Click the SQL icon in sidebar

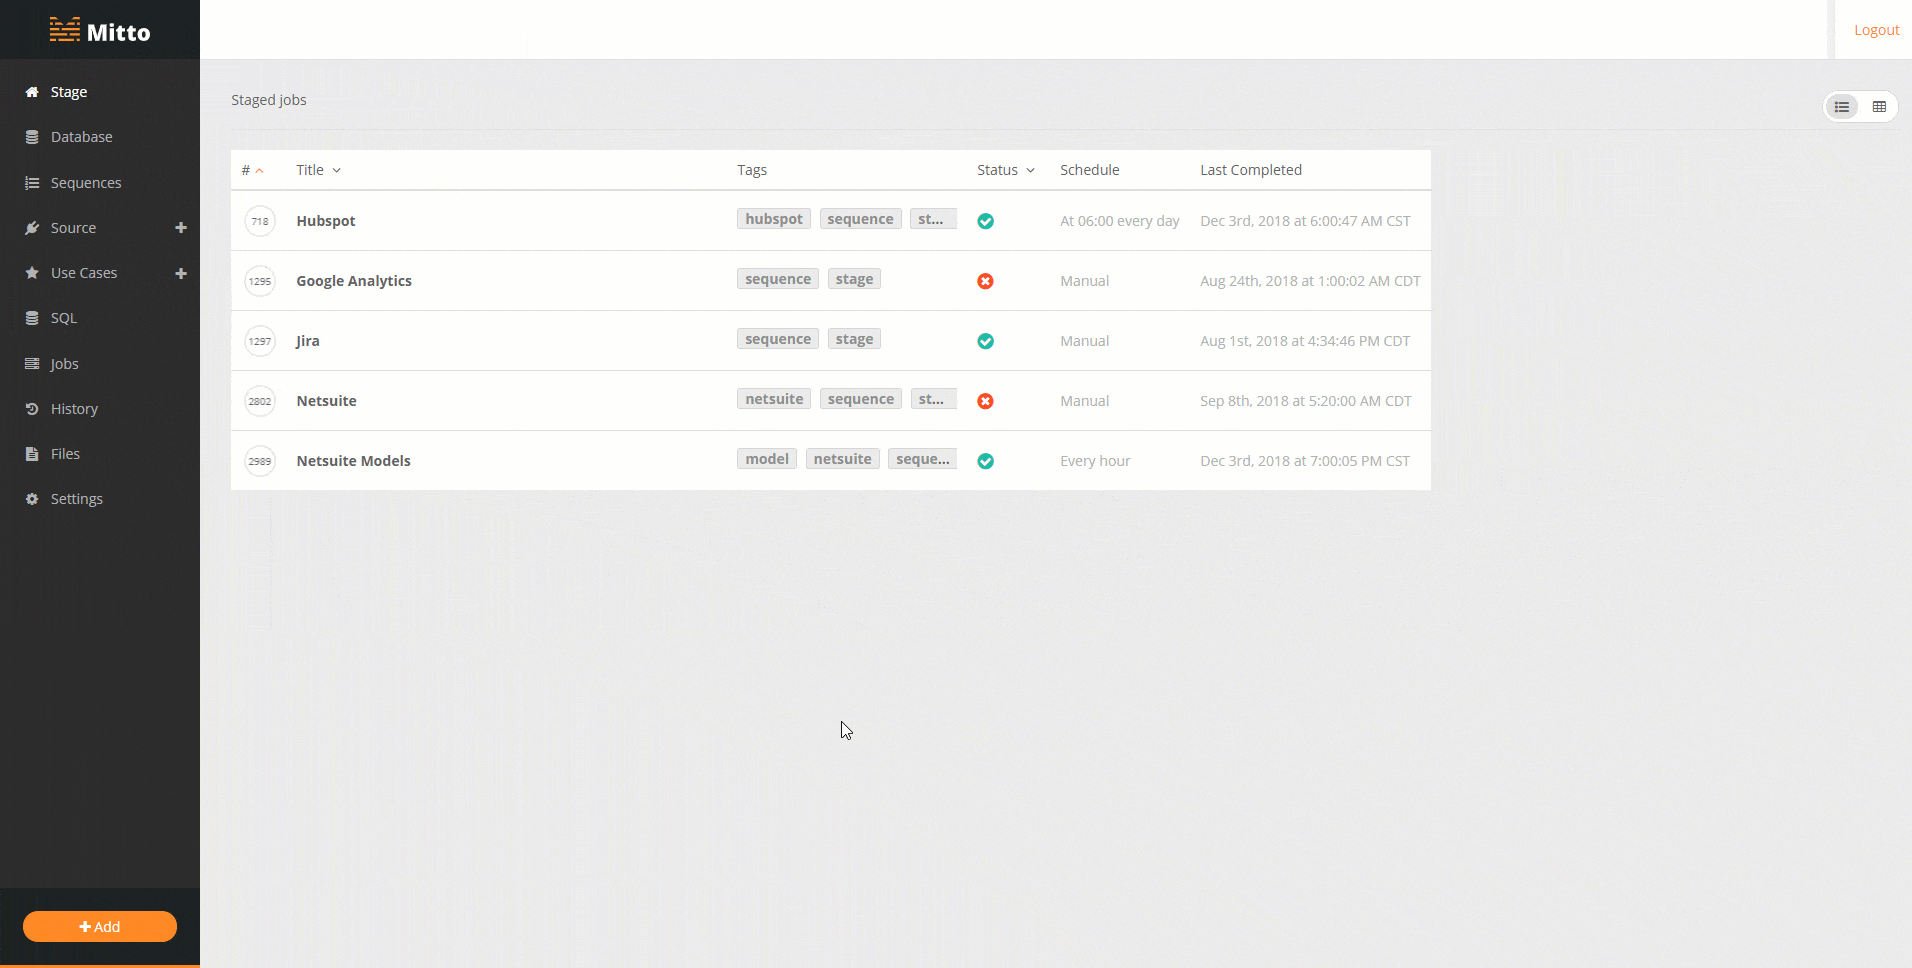pos(32,318)
